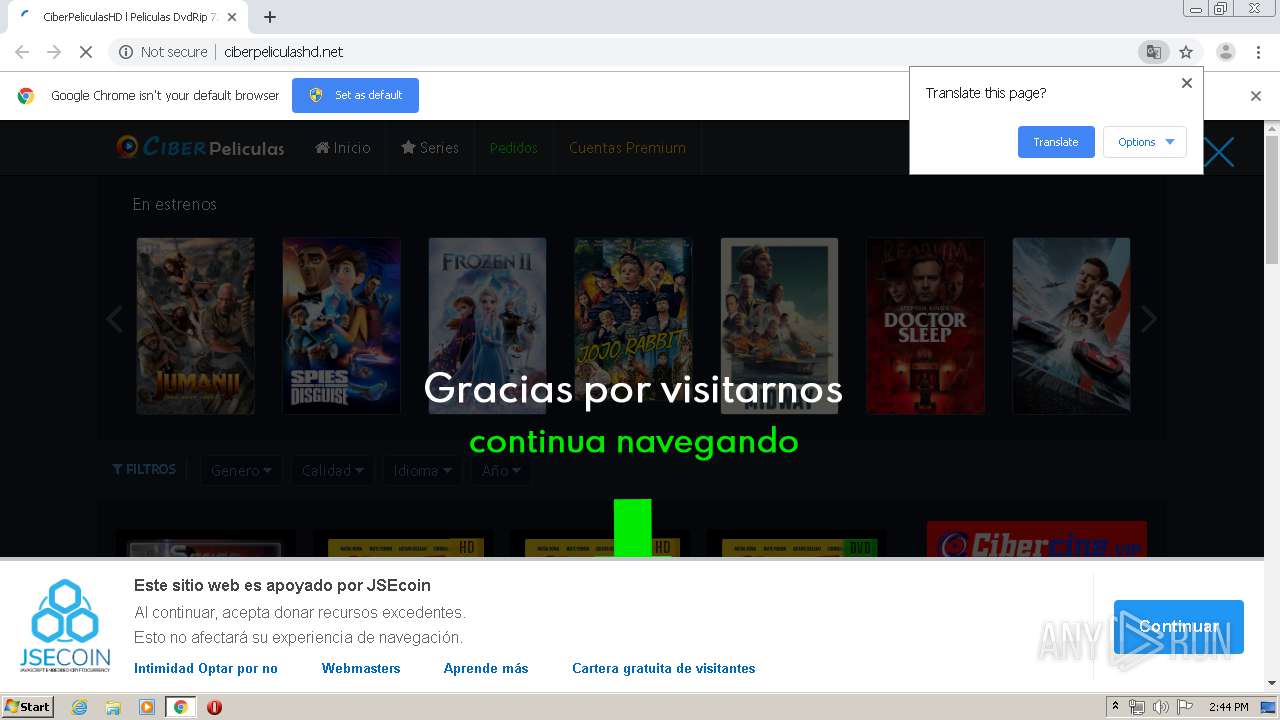The height and width of the screenshot is (720, 1280).
Task: Click the carousel next arrow
Action: [1149, 319]
